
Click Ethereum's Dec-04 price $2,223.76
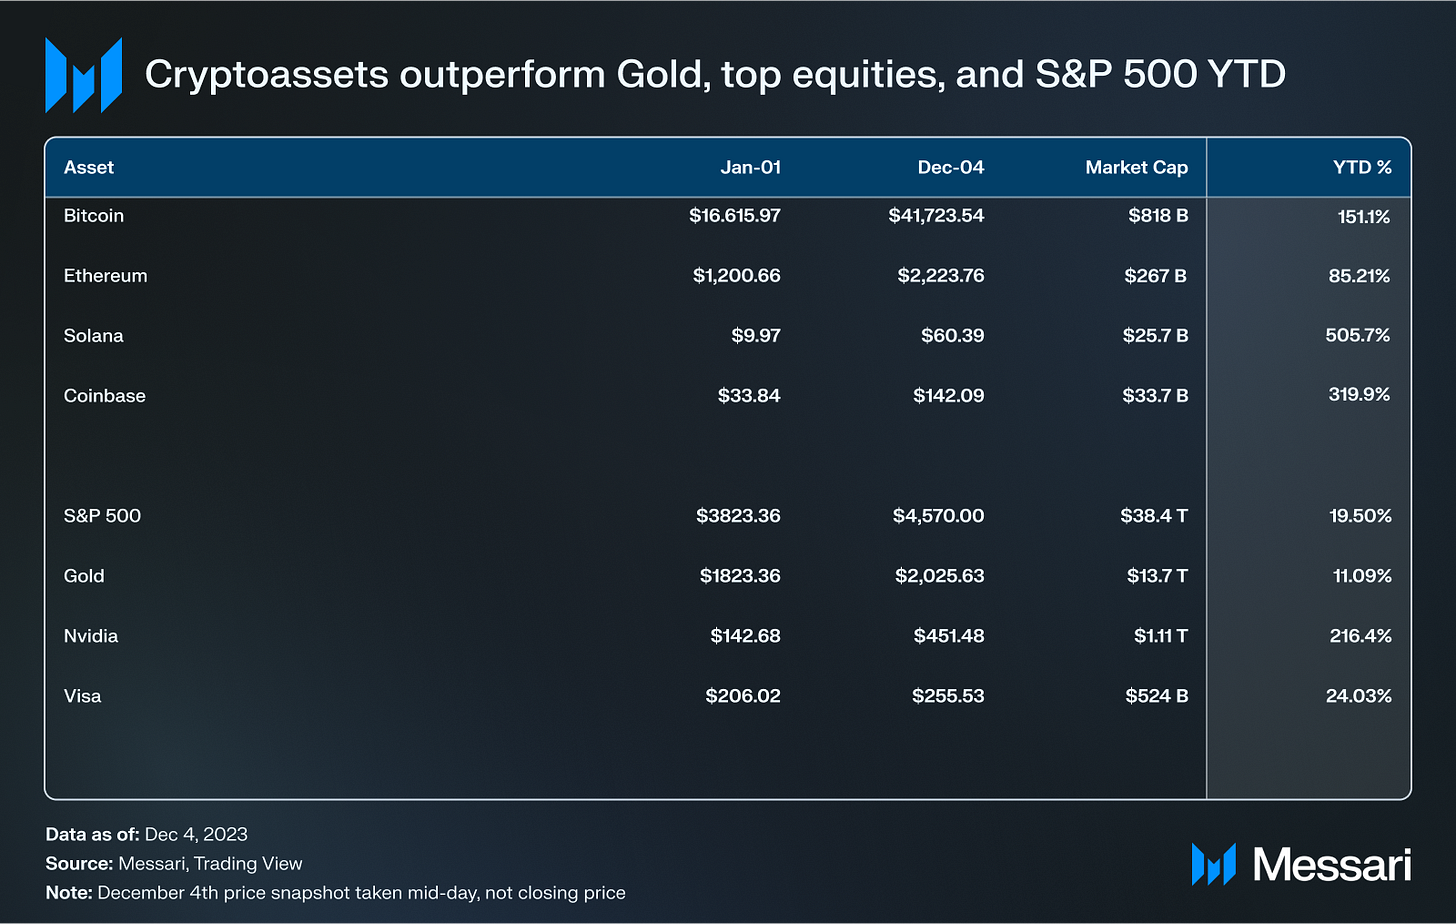click(941, 276)
